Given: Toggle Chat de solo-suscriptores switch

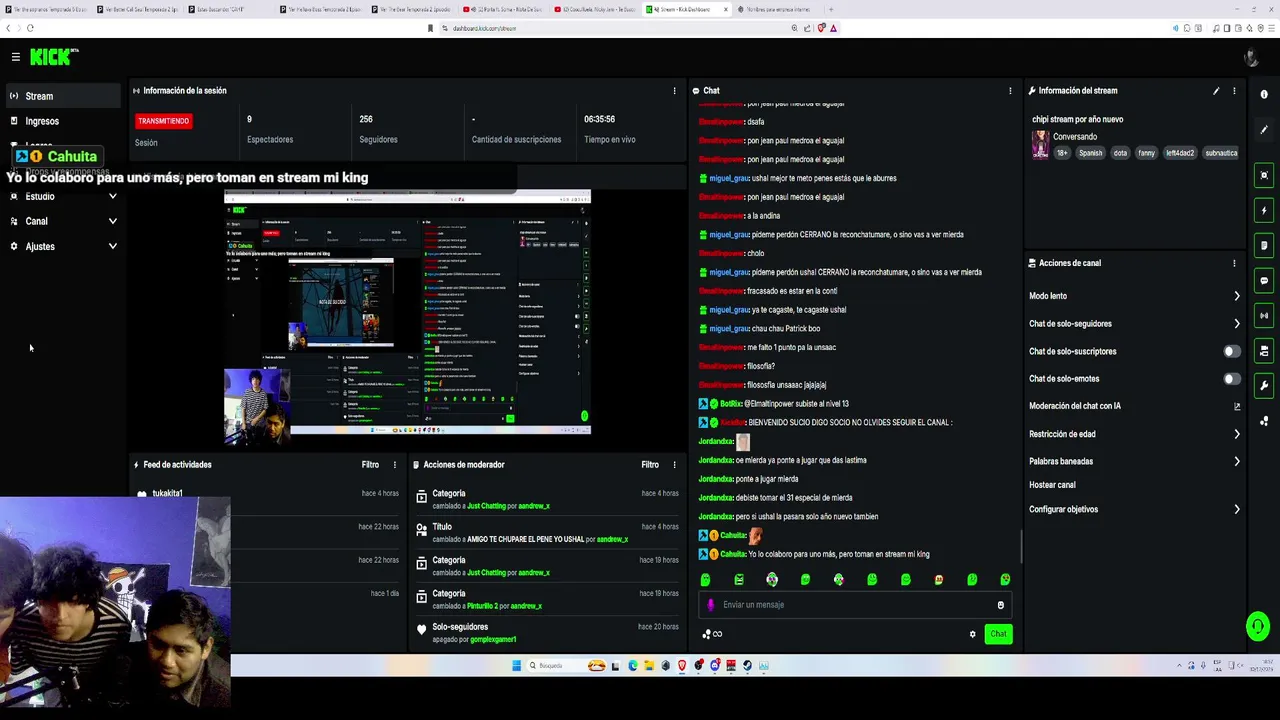Looking at the screenshot, I should click(x=1232, y=351).
